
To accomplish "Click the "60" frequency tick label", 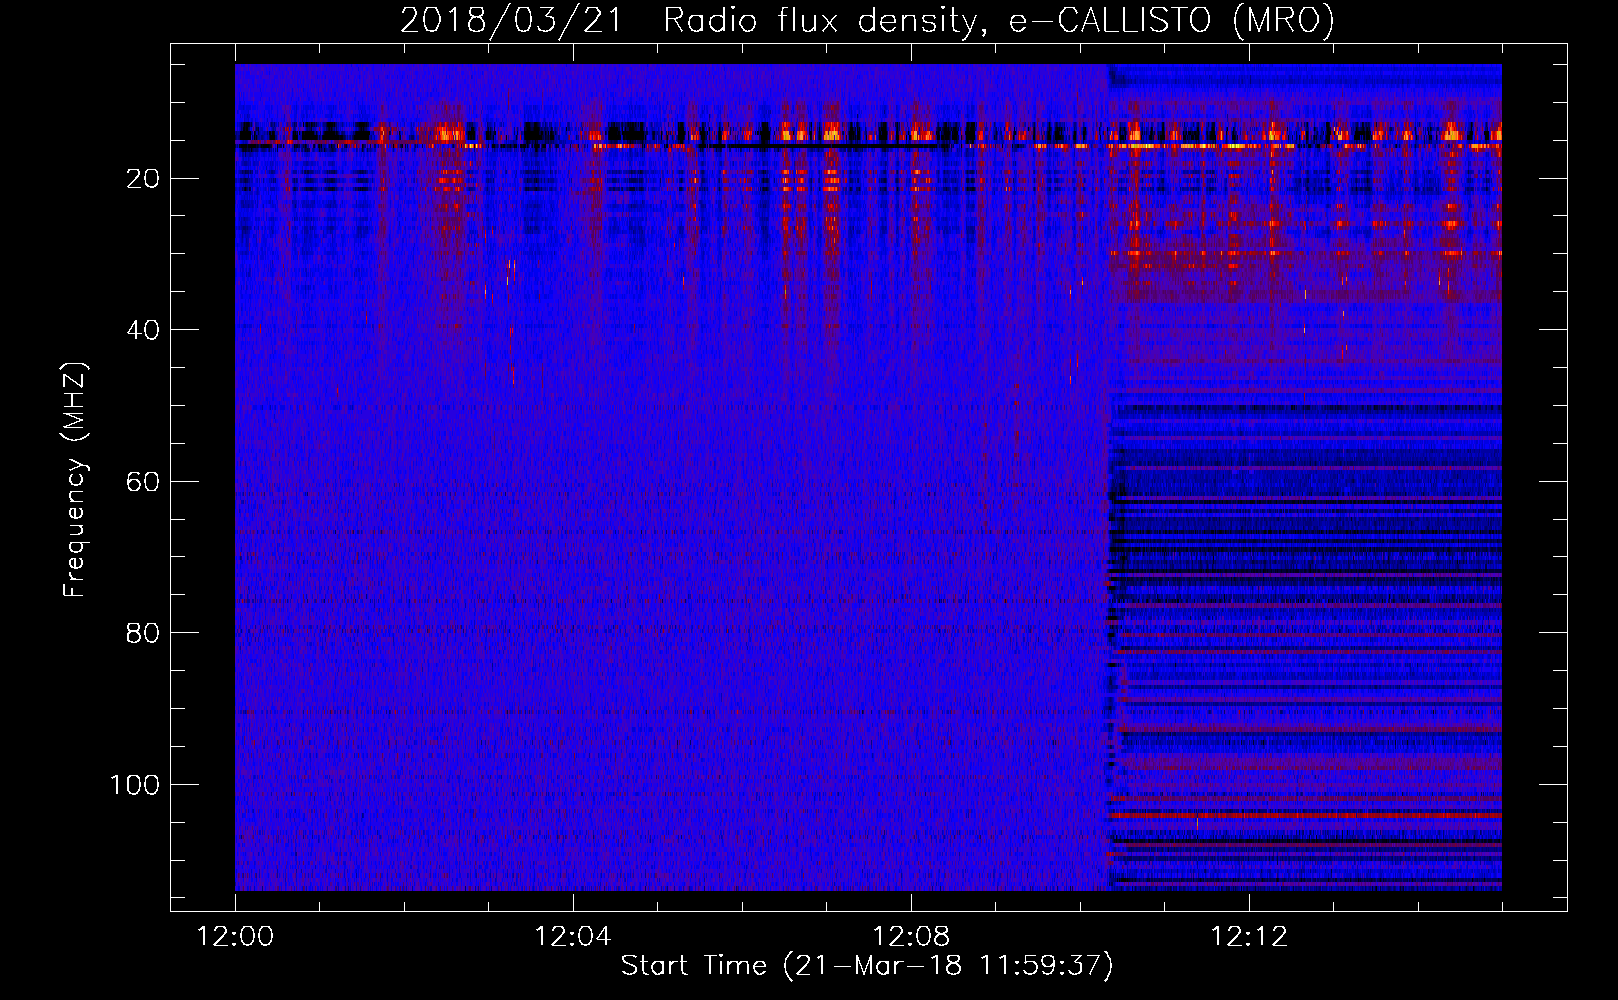I will pos(143,482).
